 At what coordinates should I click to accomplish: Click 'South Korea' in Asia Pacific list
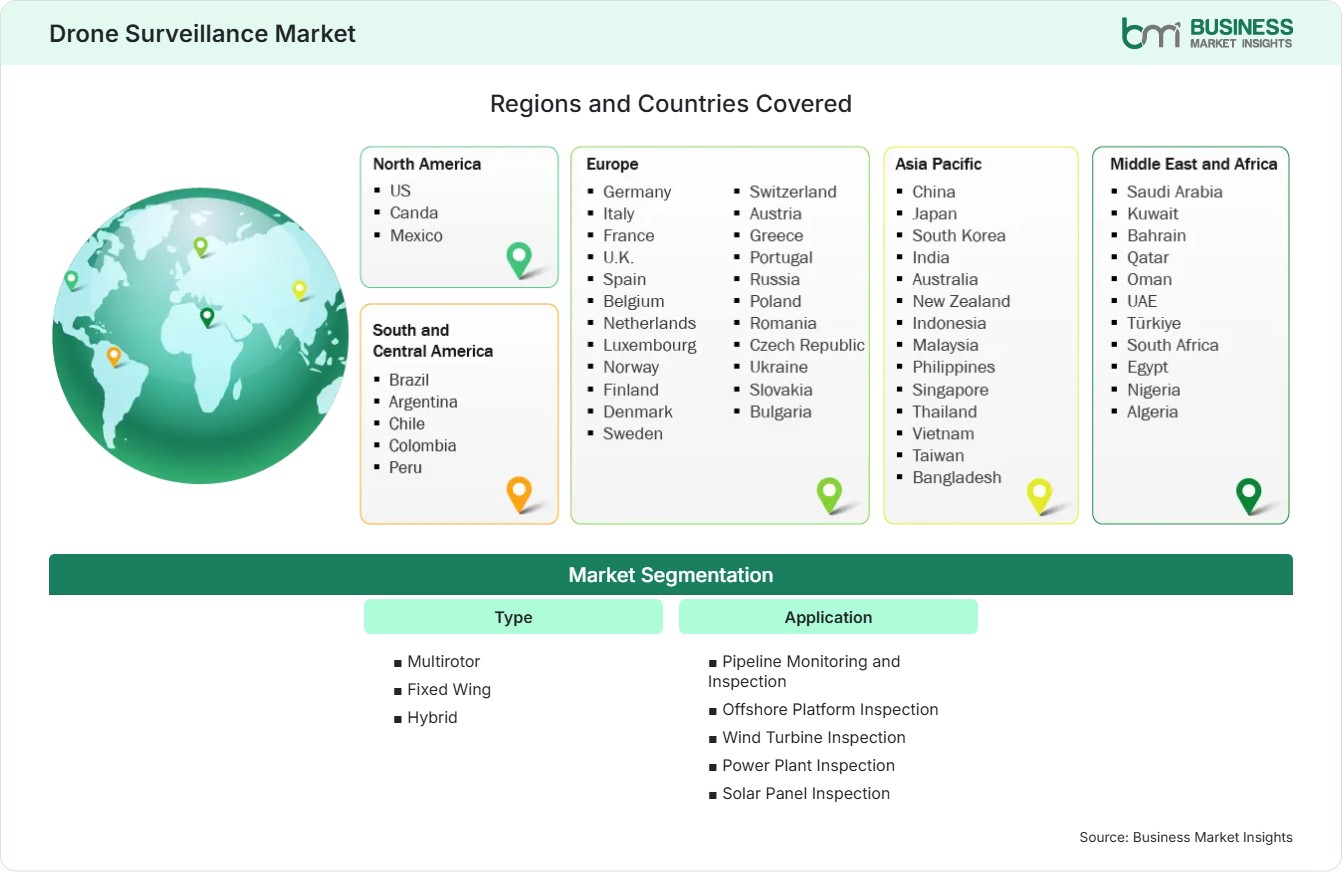pos(959,236)
